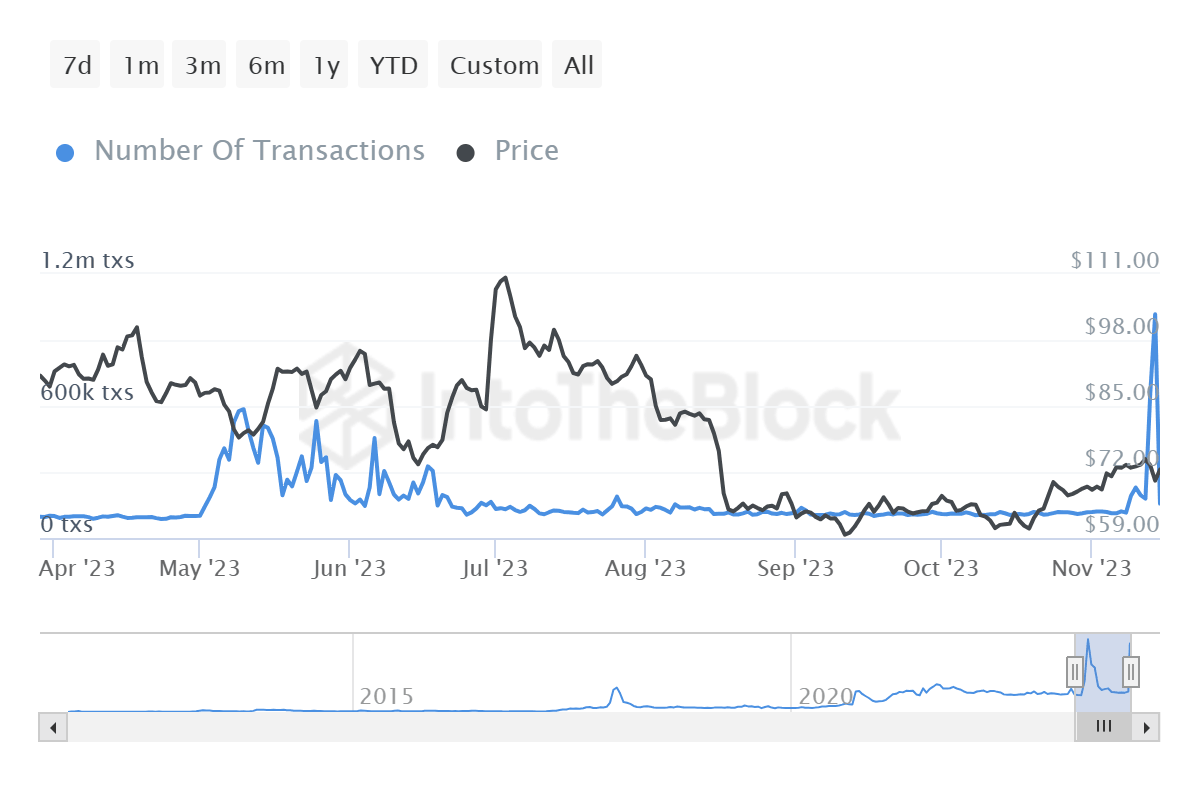The height and width of the screenshot is (800, 1200).
Task: Click the blue Number Of Transactions legend dot
Action: click(x=64, y=150)
